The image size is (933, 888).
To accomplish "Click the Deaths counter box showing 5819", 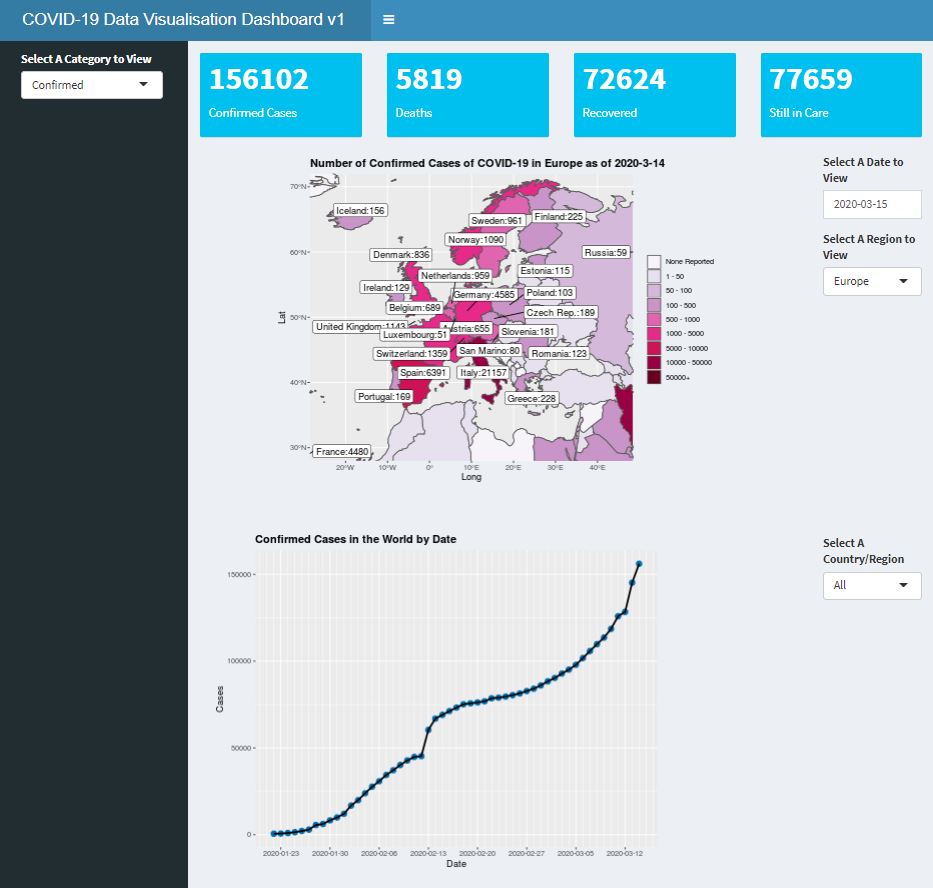I will coord(467,93).
